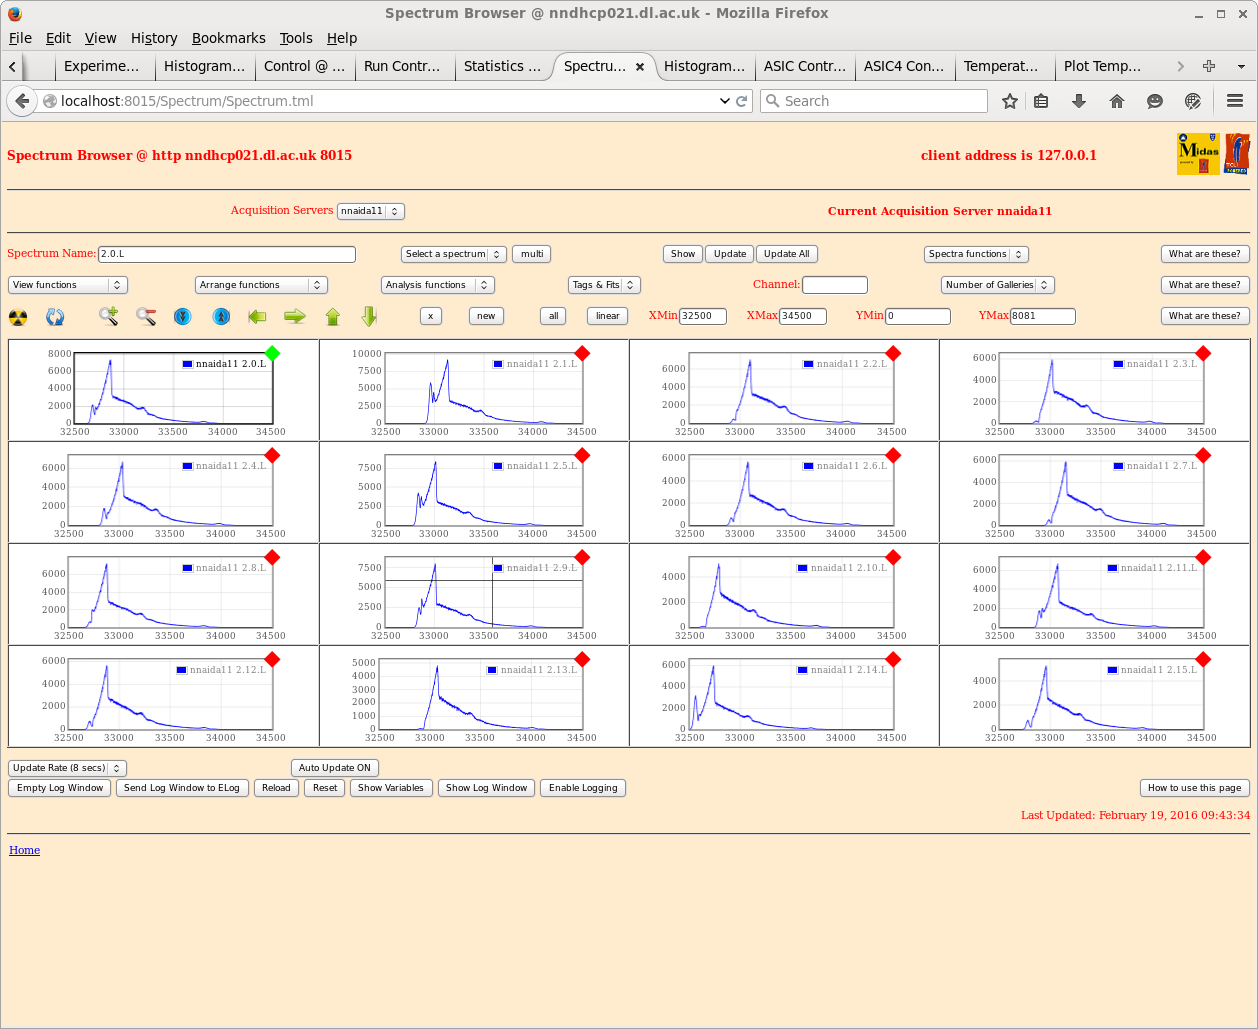Click the radiation hazard icon
1258x1029 pixels.
pos(18,317)
